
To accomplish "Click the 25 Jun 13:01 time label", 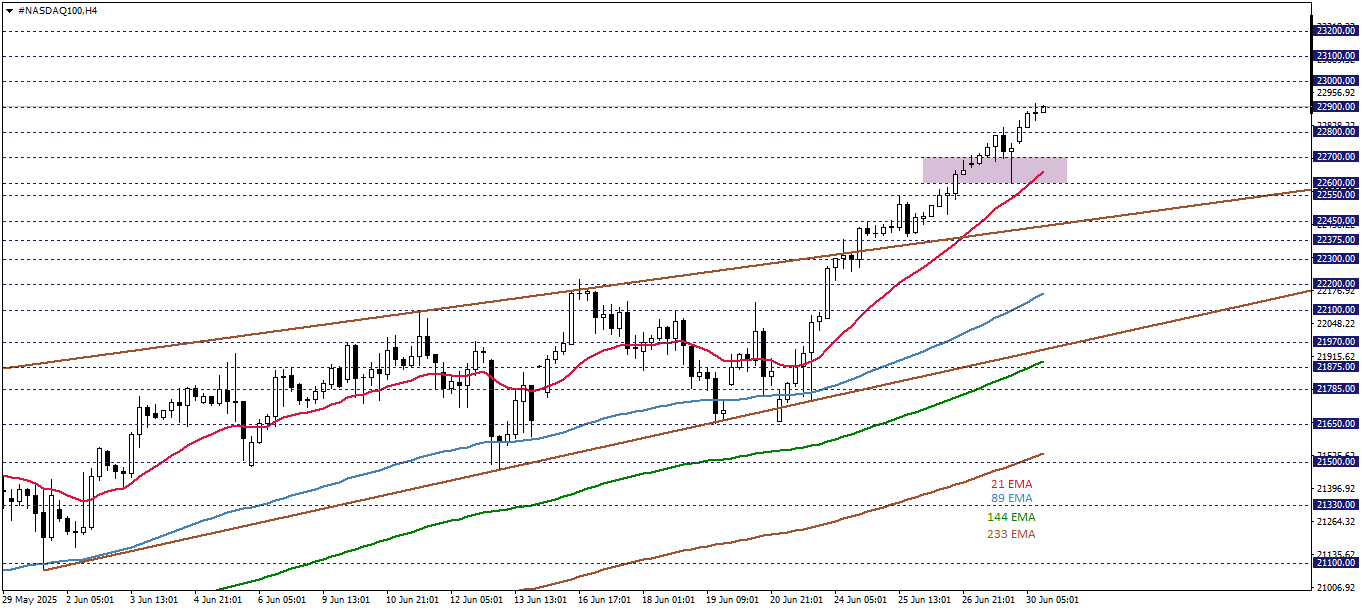I will [925, 600].
